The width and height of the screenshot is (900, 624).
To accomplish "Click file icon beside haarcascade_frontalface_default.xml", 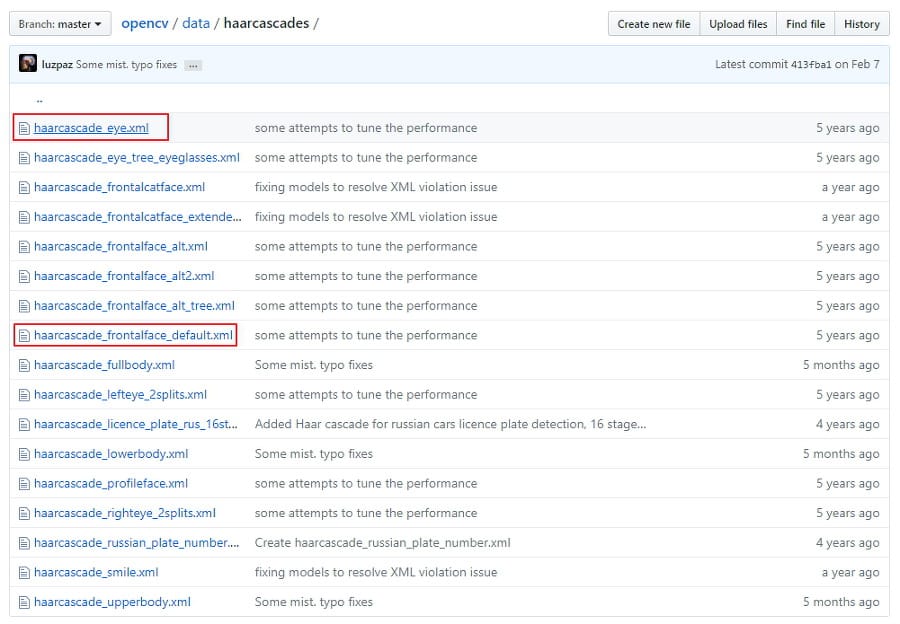I will (x=24, y=336).
